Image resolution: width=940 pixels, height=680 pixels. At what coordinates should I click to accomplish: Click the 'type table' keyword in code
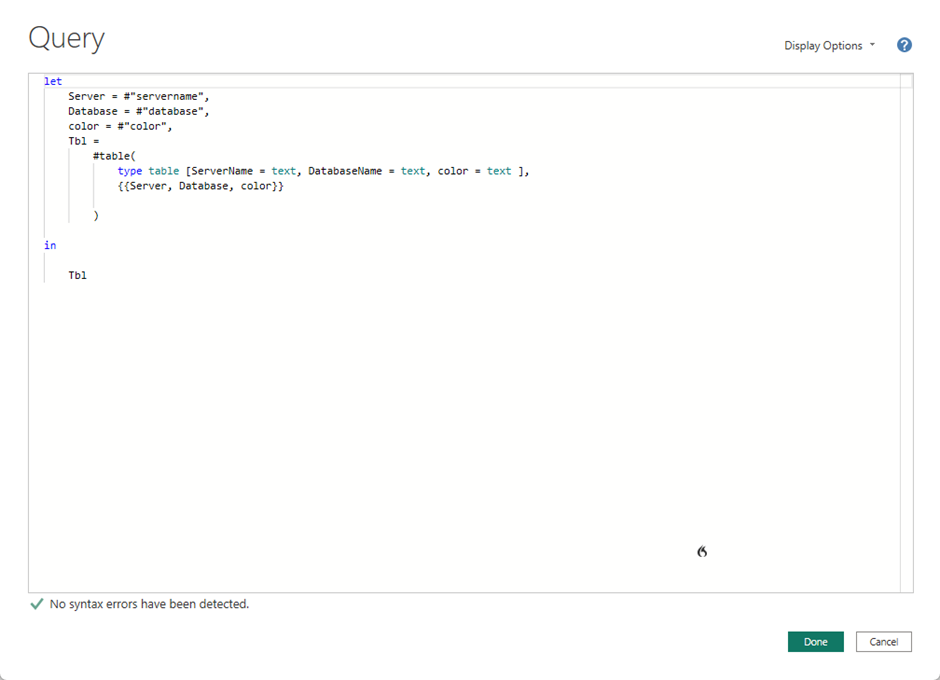point(148,171)
